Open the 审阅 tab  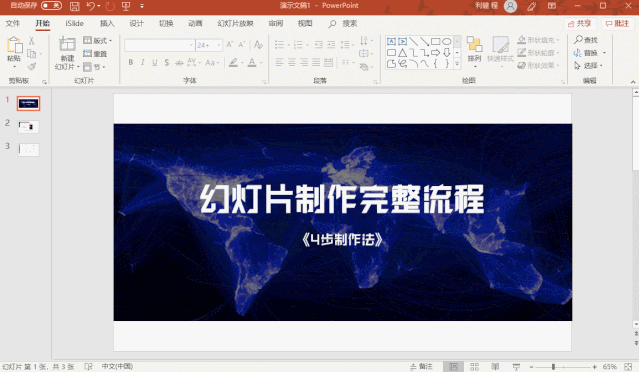pyautogui.click(x=275, y=24)
